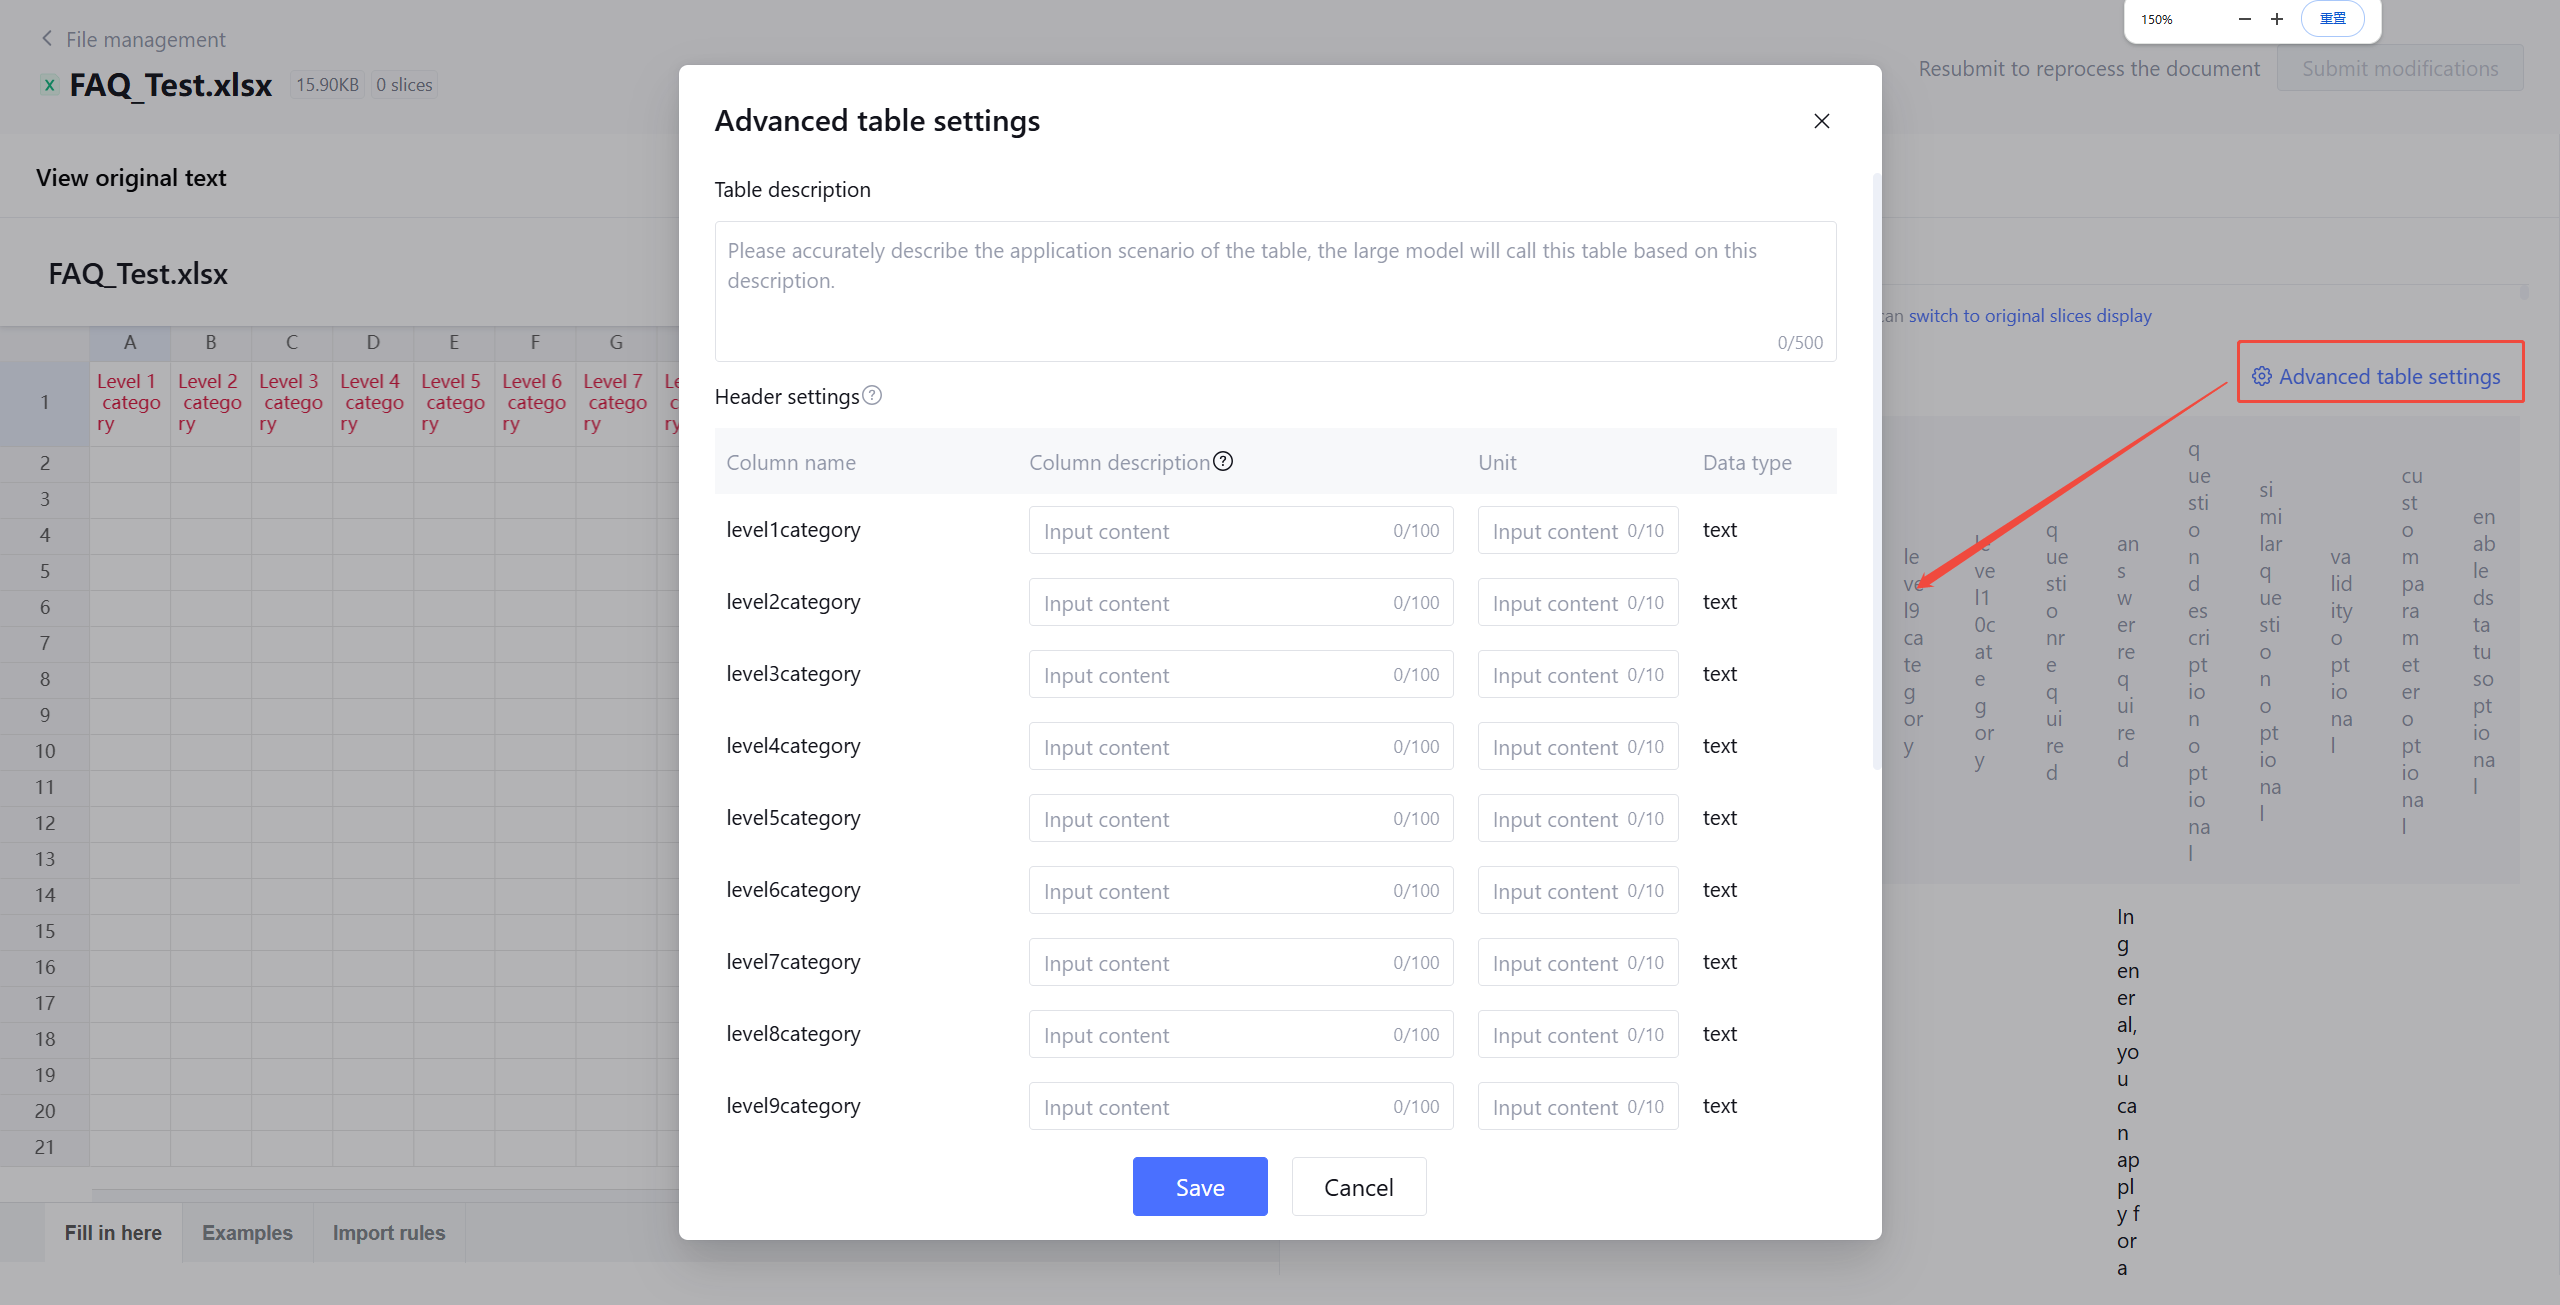Click the zoom reset button at top
Image resolution: width=2560 pixels, height=1305 pixels.
[x=2332, y=19]
